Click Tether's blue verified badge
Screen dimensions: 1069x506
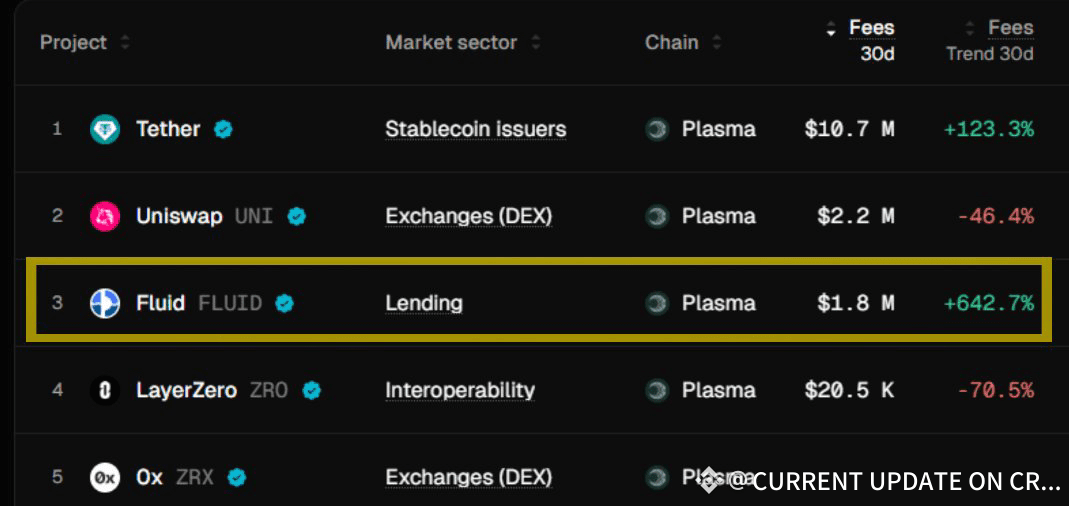coord(223,129)
